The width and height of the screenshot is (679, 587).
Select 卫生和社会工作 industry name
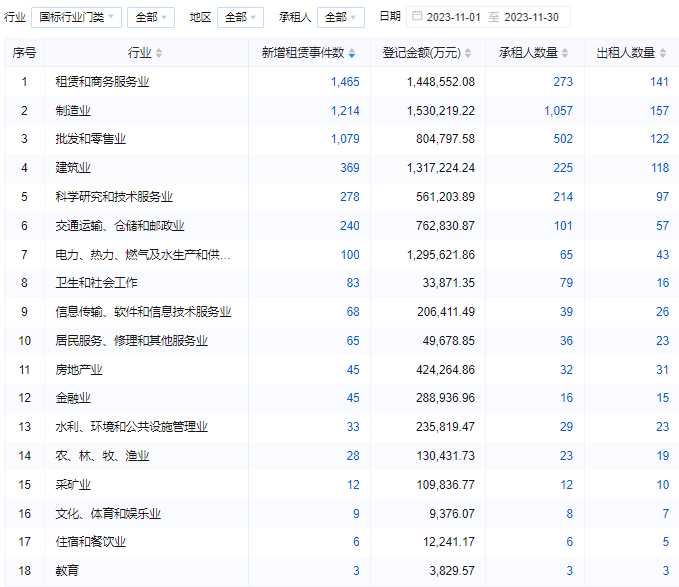[96, 283]
